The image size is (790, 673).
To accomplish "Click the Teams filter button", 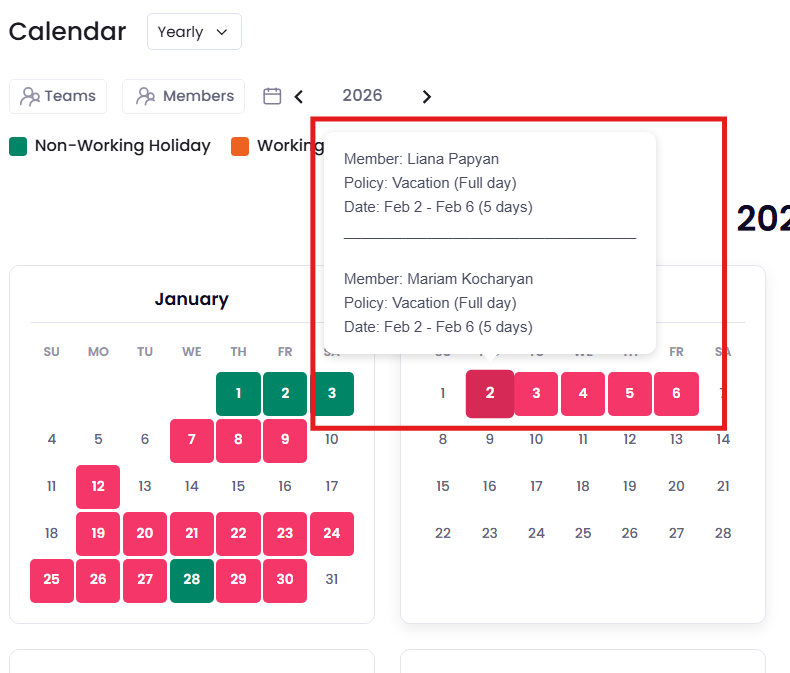I will click(x=58, y=96).
